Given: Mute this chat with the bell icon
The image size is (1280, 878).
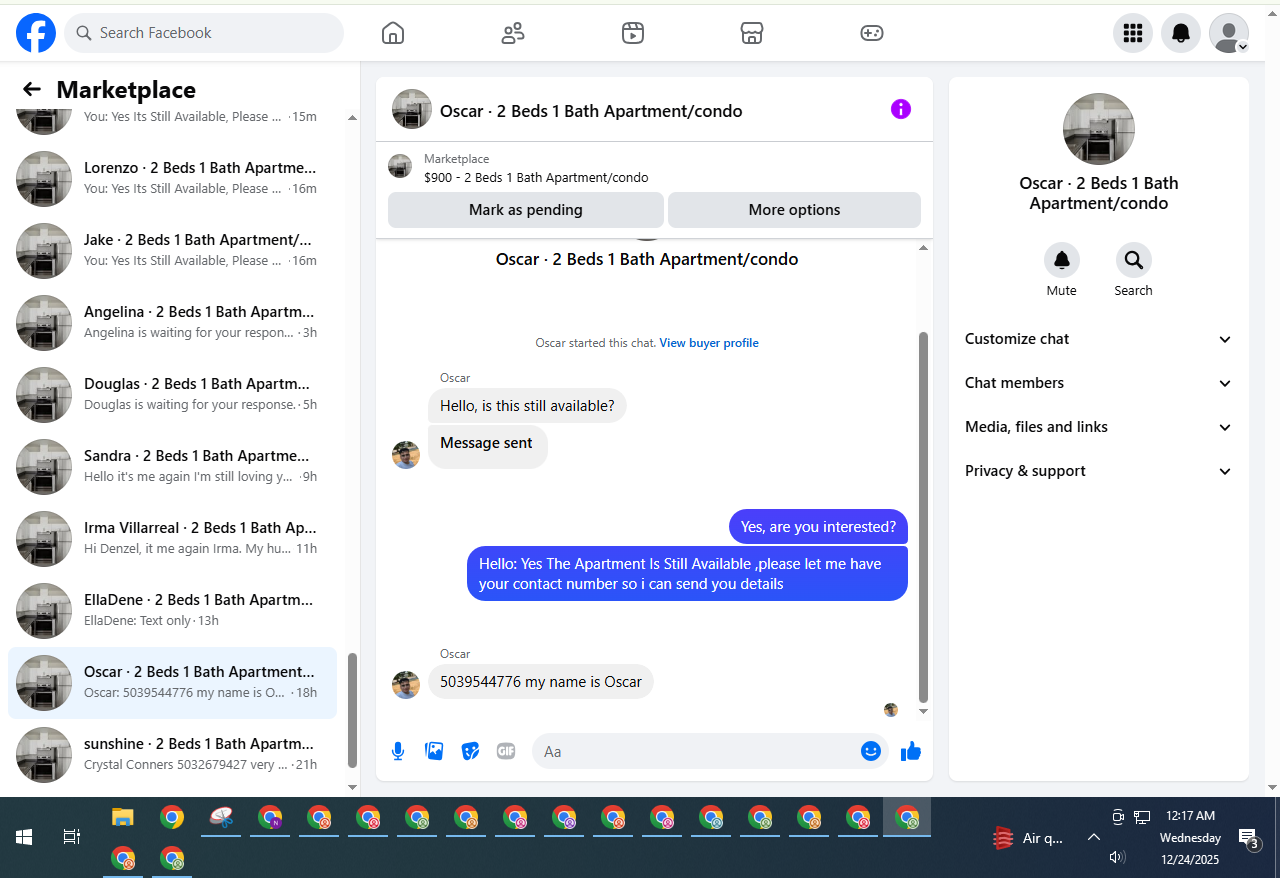Looking at the screenshot, I should click(1062, 260).
